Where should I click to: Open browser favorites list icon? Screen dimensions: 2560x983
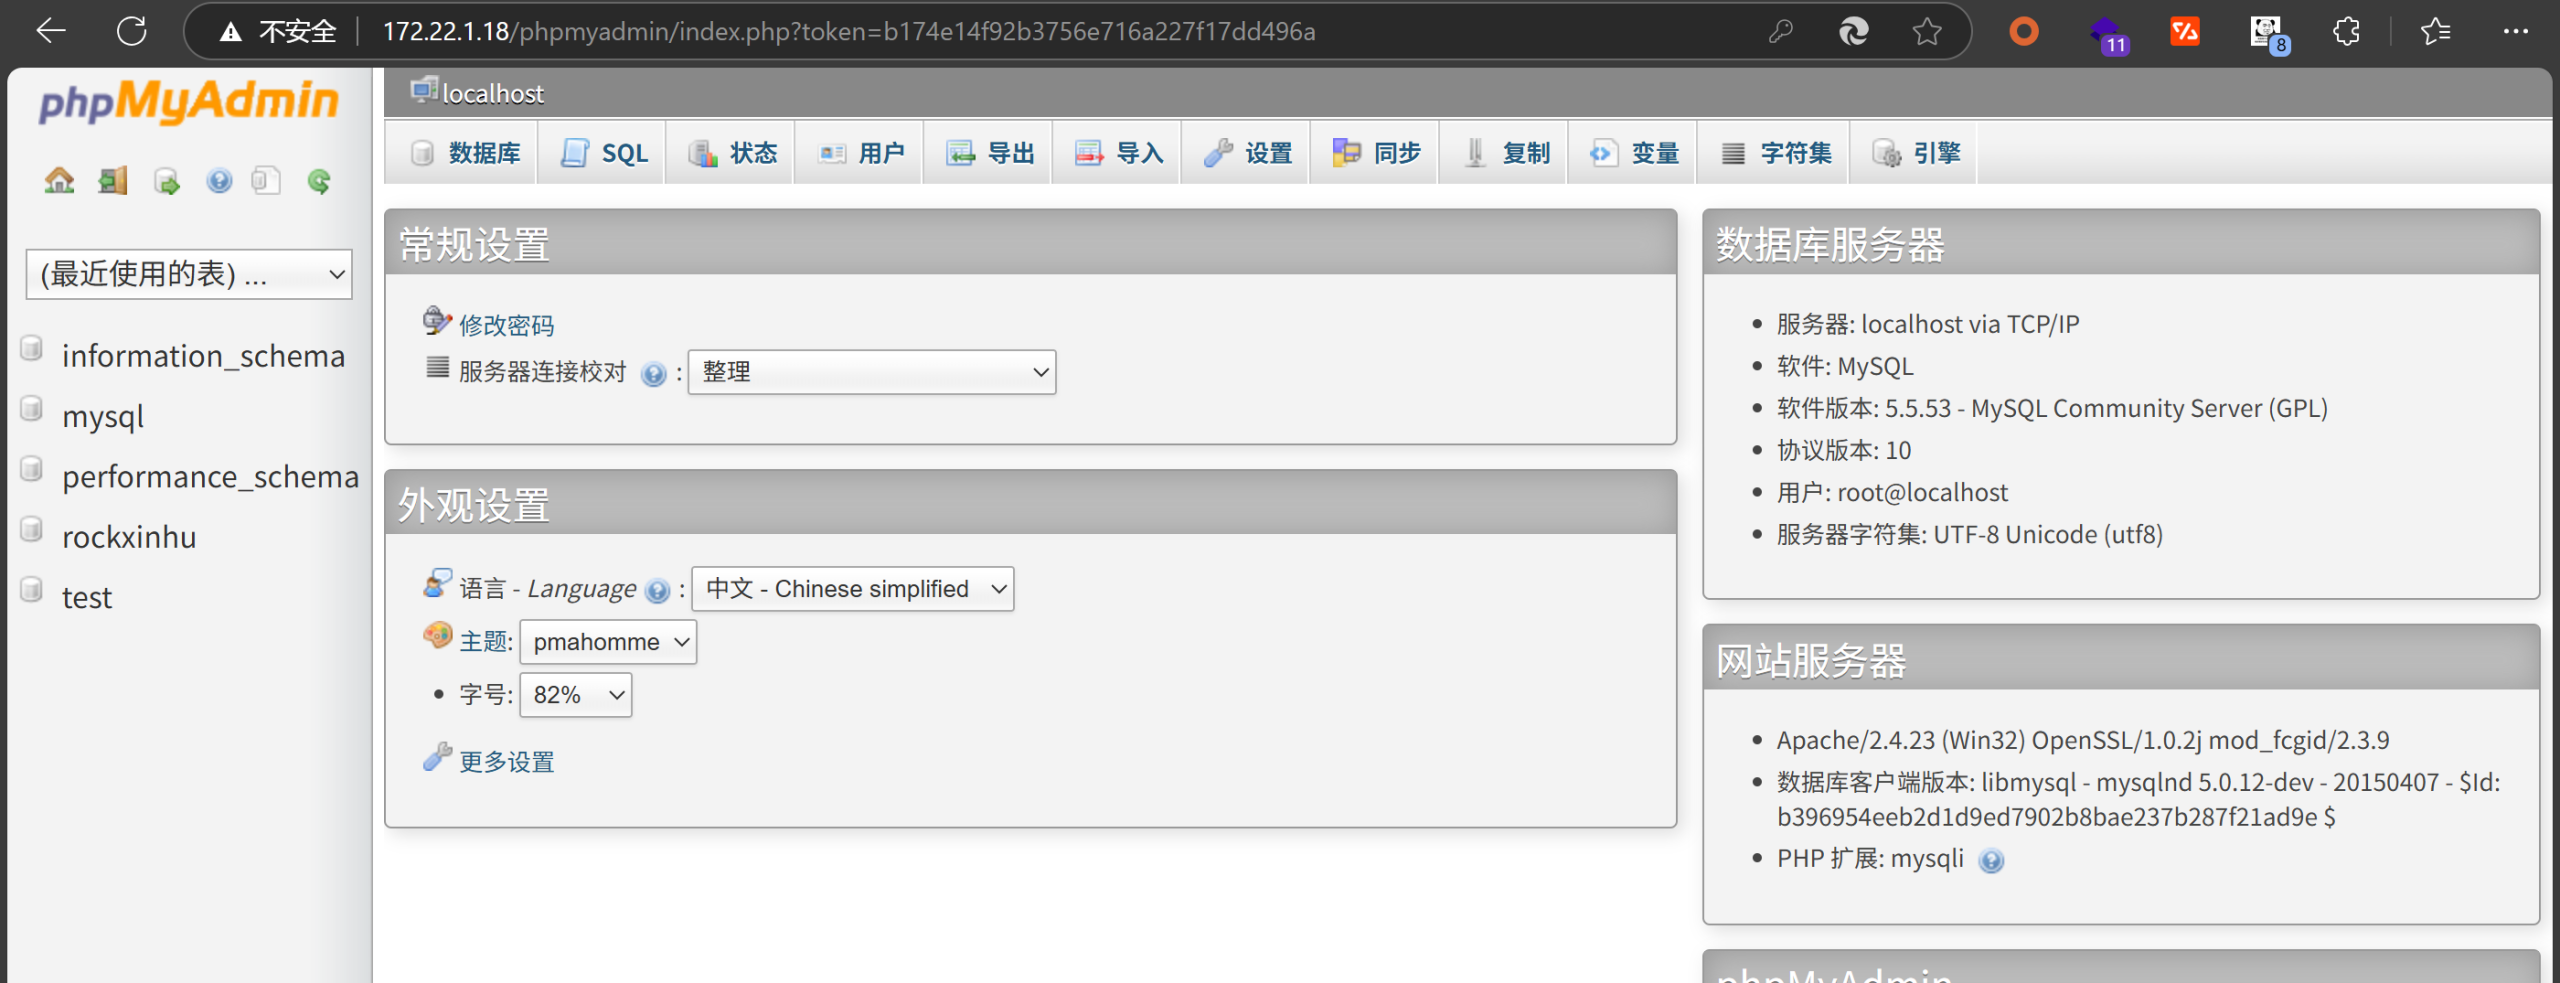2436,32
